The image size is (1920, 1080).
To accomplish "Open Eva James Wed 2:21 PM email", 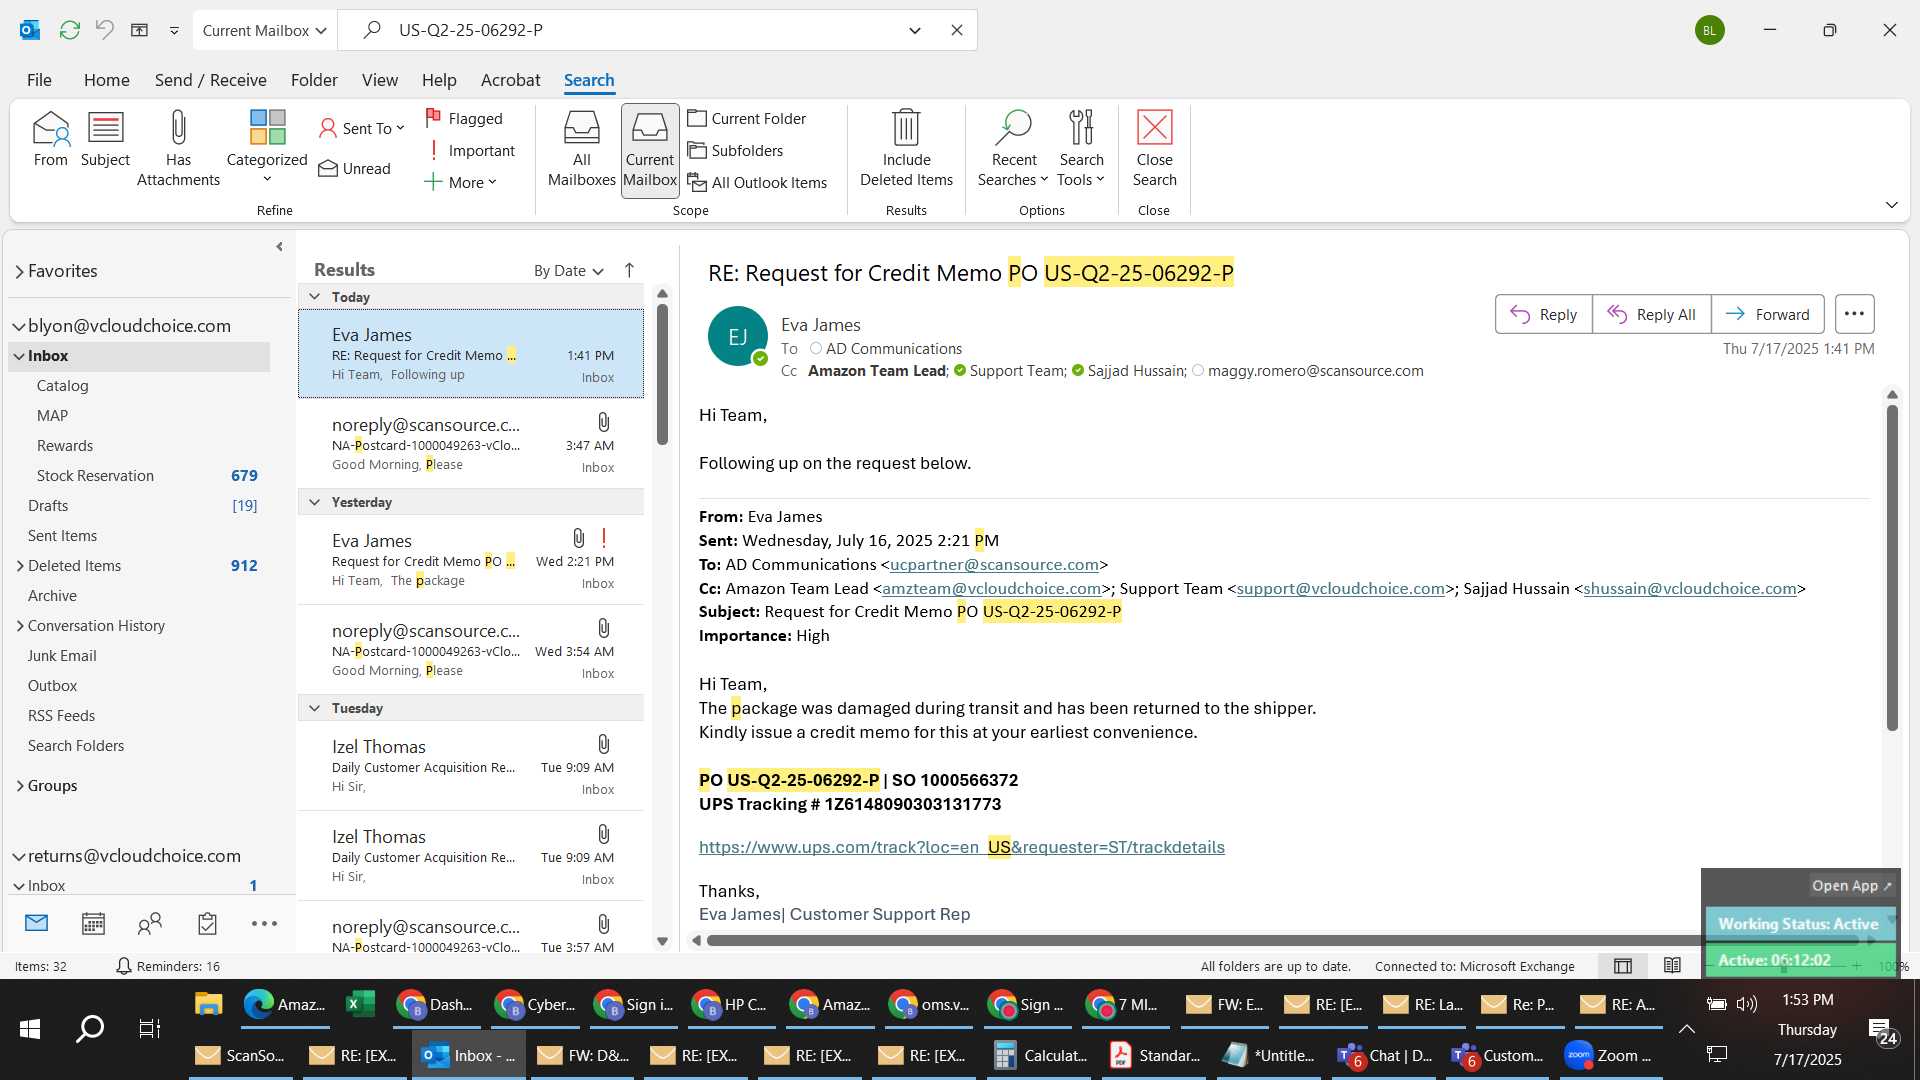I will tap(471, 560).
